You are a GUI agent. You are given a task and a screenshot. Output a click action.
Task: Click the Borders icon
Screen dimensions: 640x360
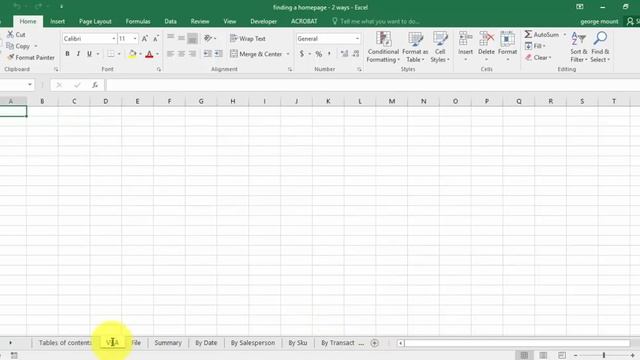111,54
